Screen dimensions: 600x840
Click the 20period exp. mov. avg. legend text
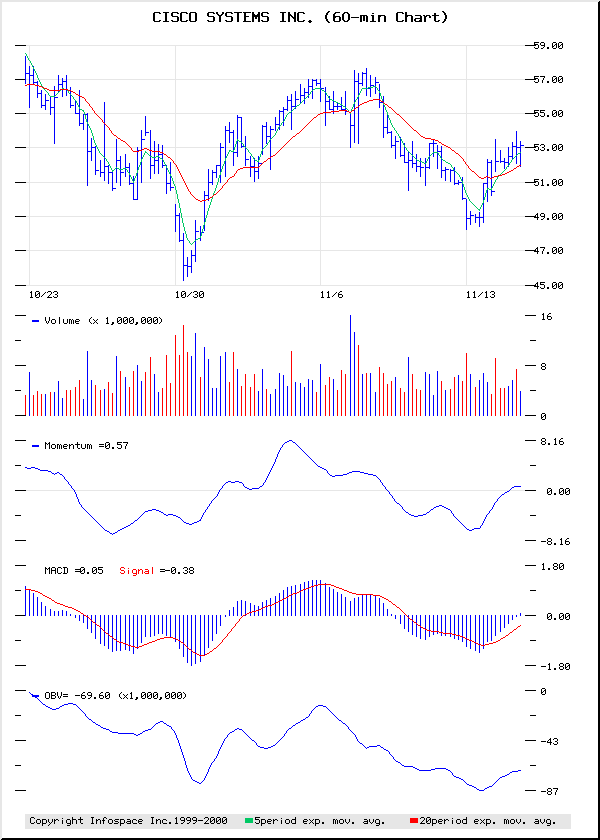pos(487,821)
